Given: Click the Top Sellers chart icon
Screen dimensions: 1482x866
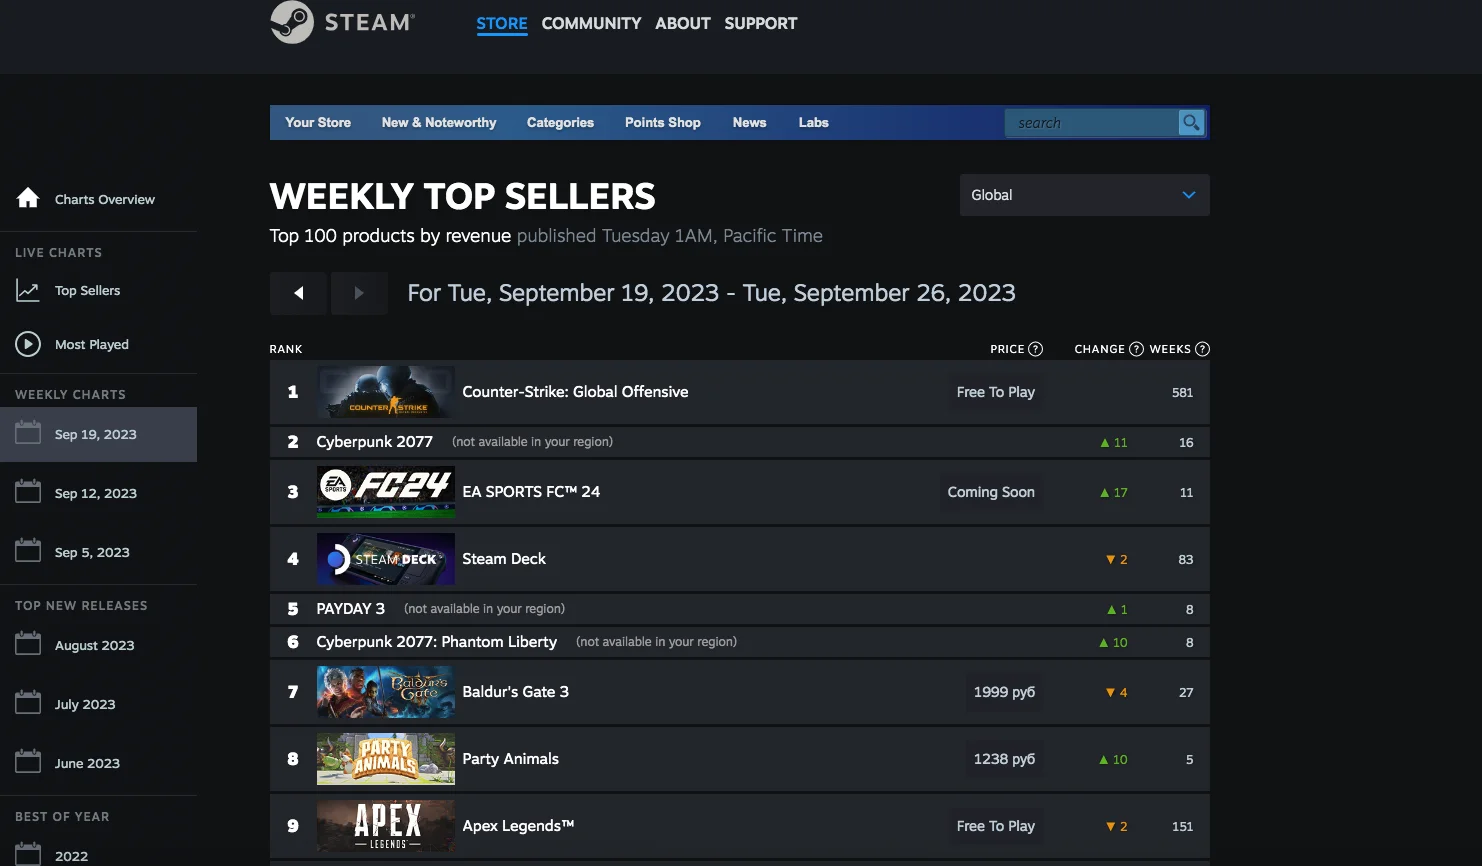Looking at the screenshot, I should (28, 291).
